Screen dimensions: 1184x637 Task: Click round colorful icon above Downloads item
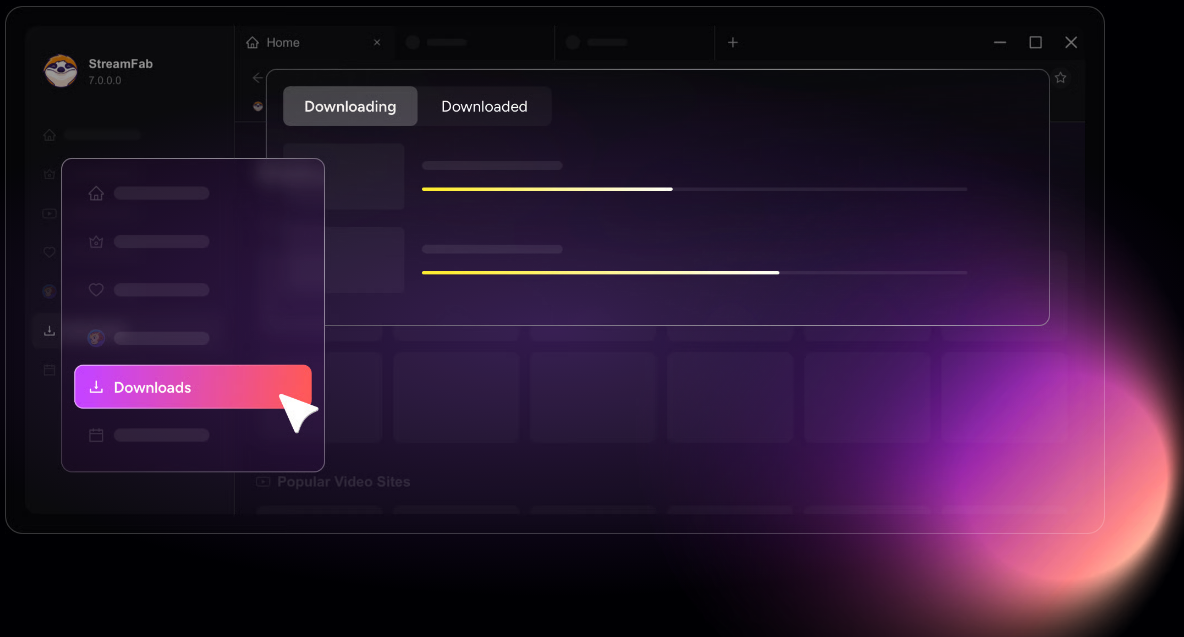(96, 338)
